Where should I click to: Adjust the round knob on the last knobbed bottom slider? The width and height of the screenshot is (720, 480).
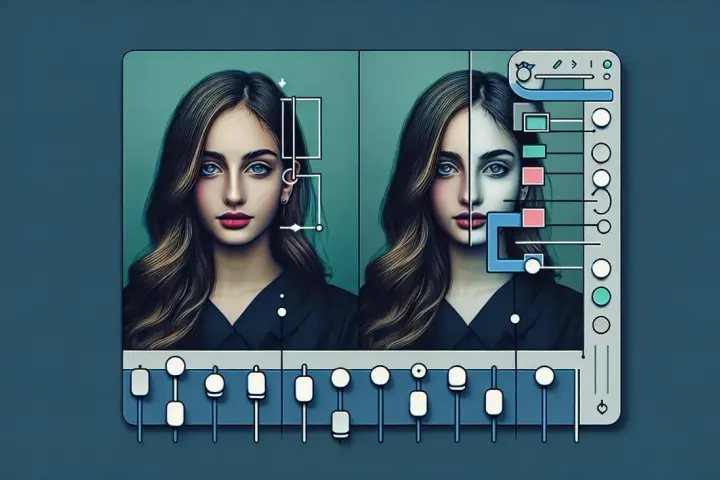click(x=545, y=376)
